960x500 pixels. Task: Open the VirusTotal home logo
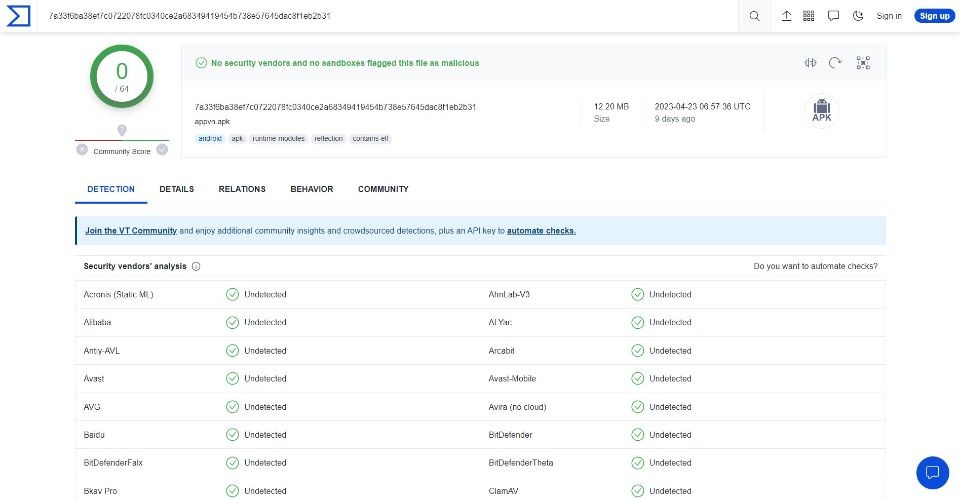click(18, 16)
